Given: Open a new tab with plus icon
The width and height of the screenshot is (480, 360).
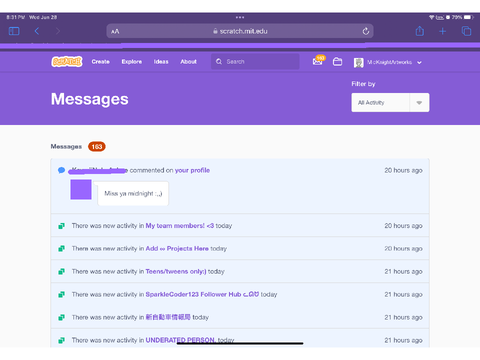Looking at the screenshot, I should (x=442, y=31).
